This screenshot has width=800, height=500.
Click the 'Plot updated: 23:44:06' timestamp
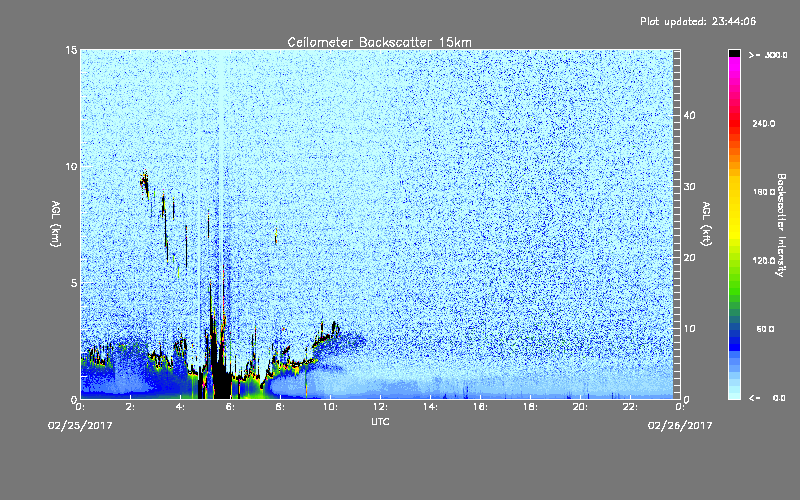[x=698, y=21]
